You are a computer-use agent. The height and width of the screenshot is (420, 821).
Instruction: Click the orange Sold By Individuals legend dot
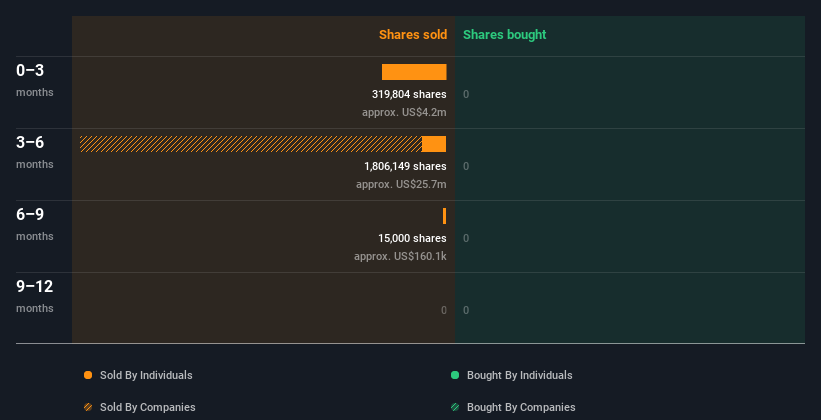(88, 375)
